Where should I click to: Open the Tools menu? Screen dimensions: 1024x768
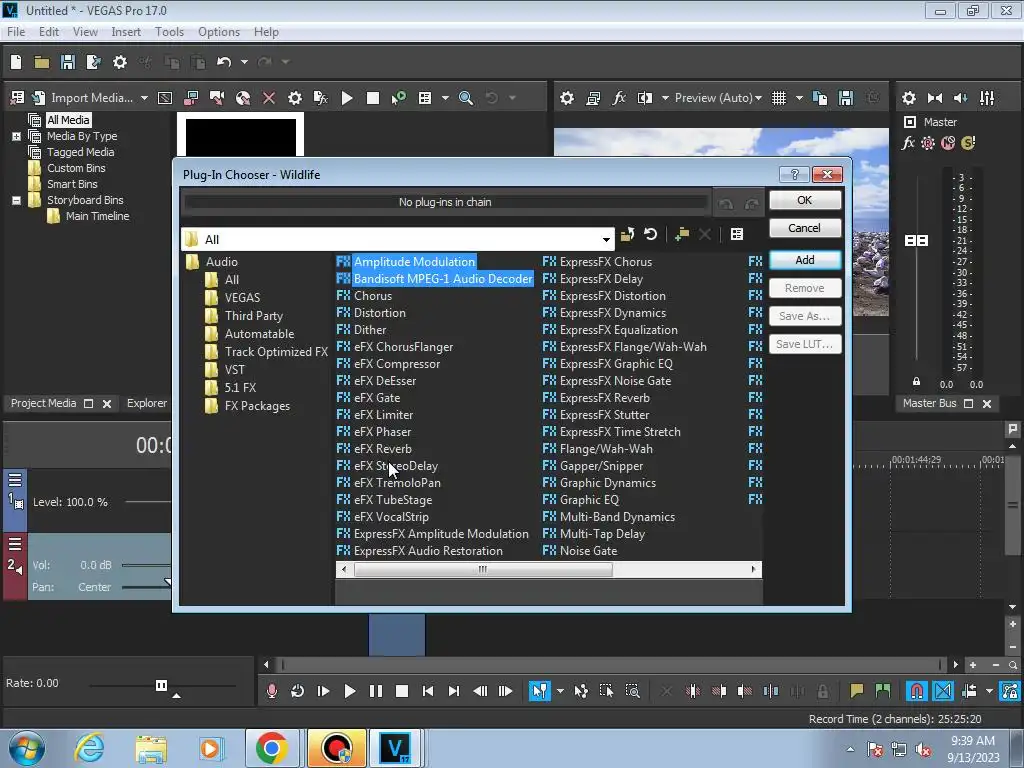click(169, 32)
